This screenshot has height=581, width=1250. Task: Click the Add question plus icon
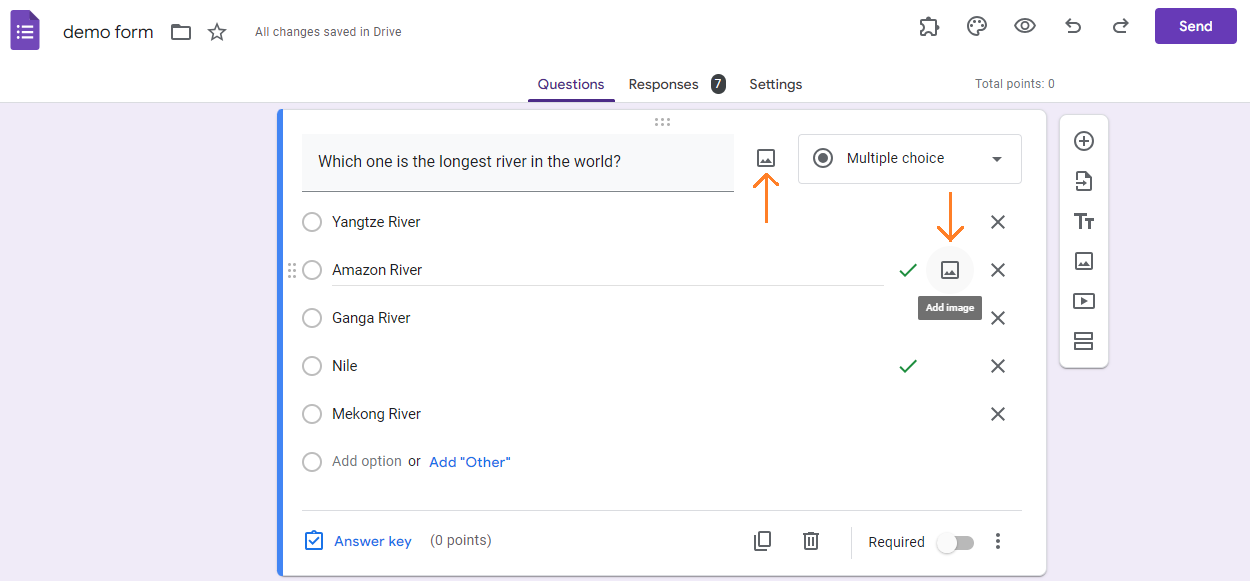(x=1083, y=141)
